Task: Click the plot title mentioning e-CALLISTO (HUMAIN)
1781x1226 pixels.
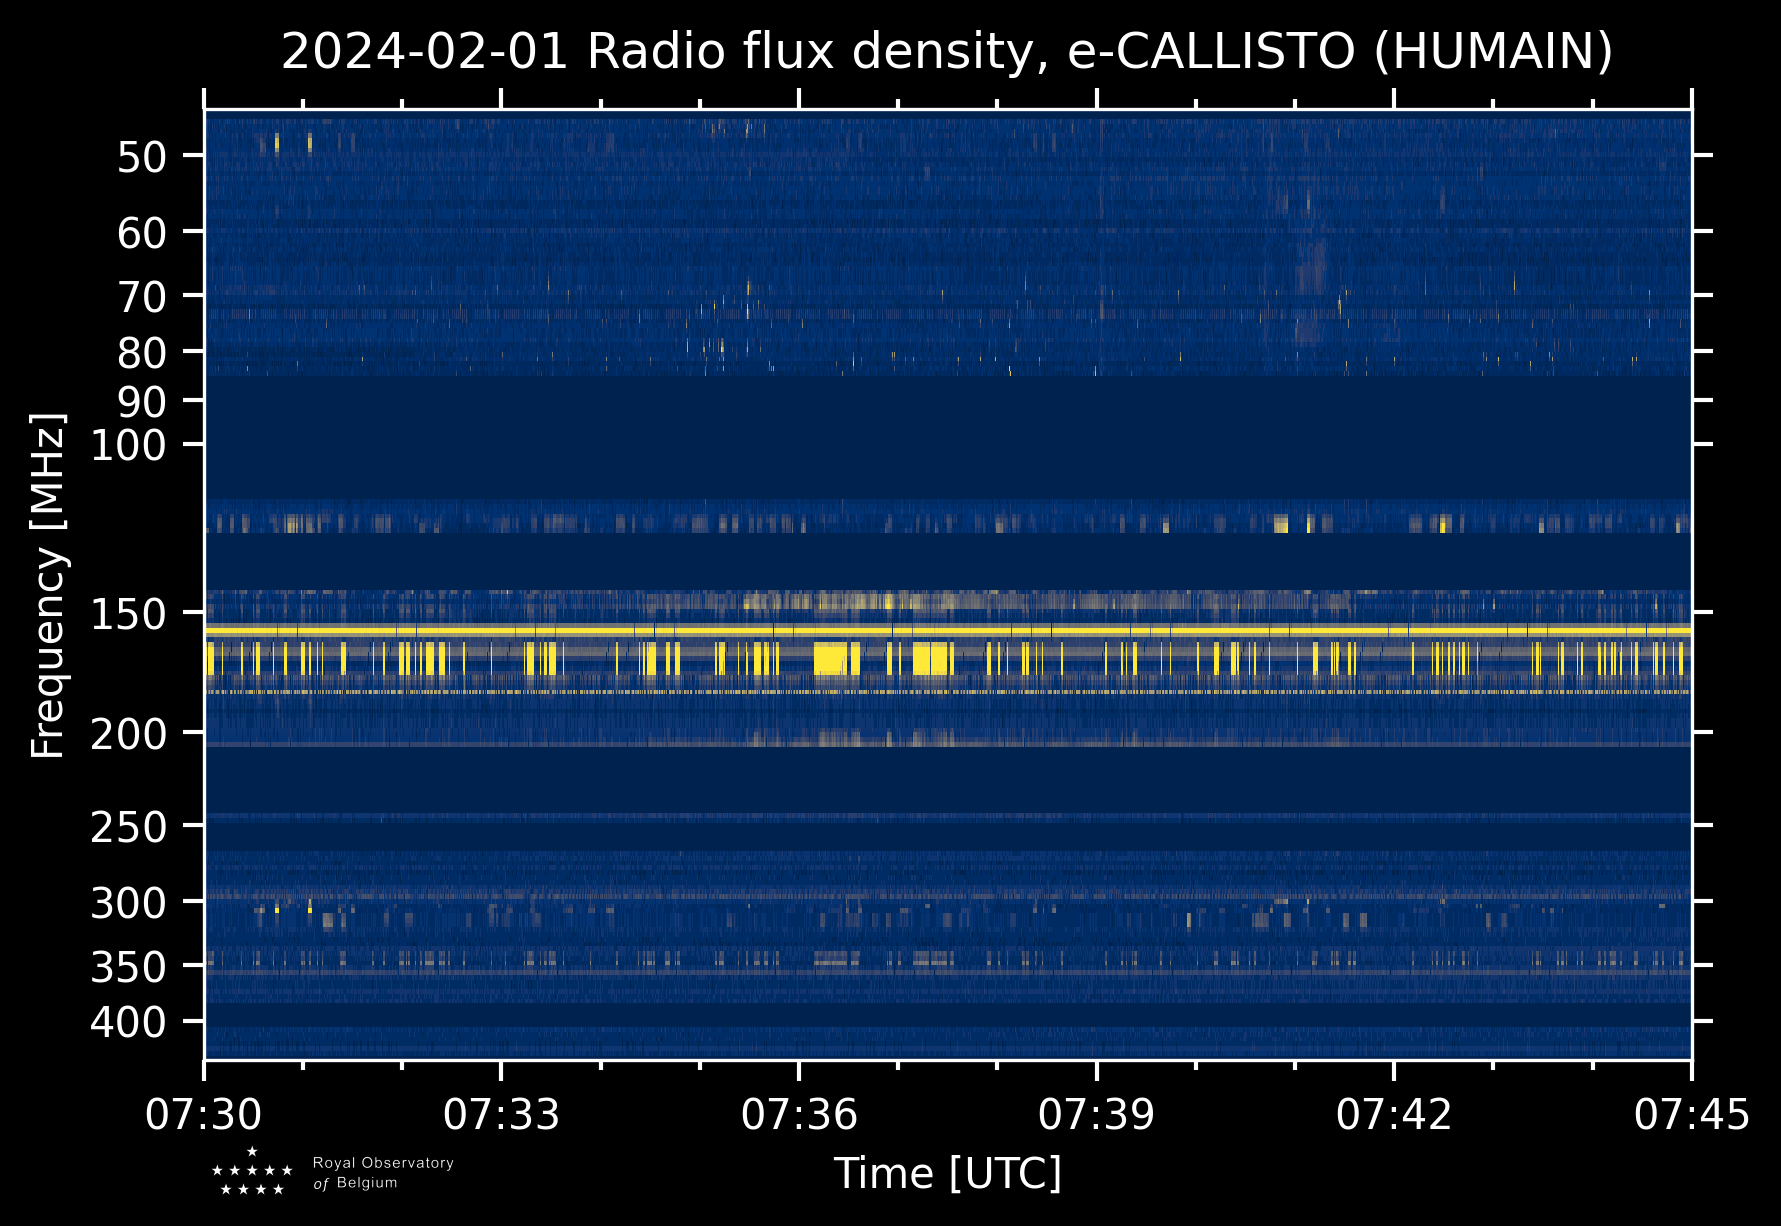Action: [947, 52]
